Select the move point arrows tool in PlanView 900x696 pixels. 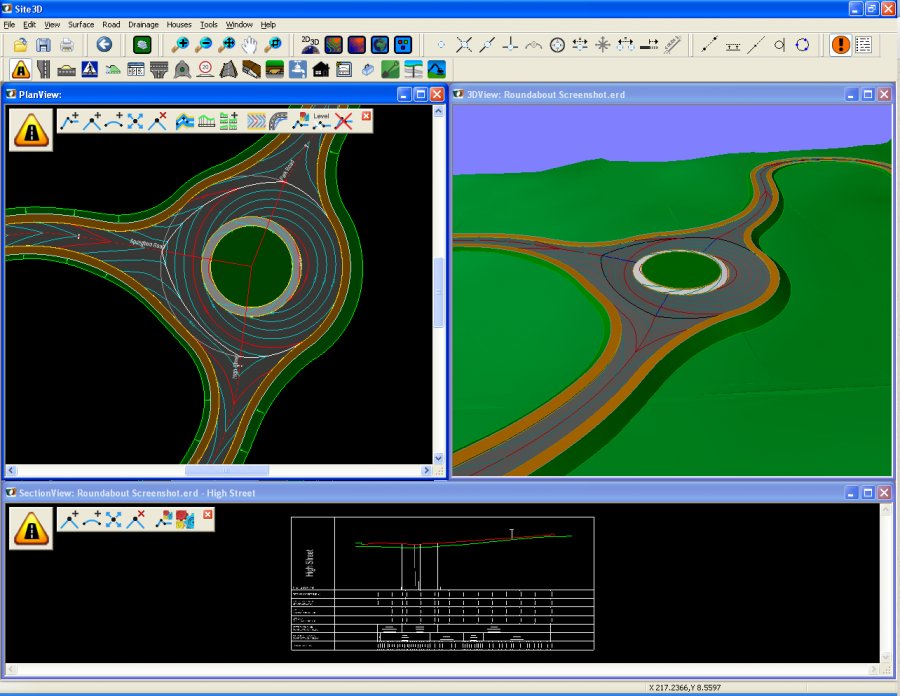tap(135, 121)
